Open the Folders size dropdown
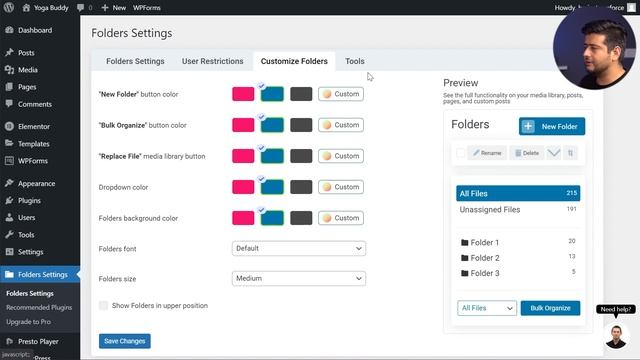Screen dimensions: 640x360 pyautogui.click(x=299, y=278)
